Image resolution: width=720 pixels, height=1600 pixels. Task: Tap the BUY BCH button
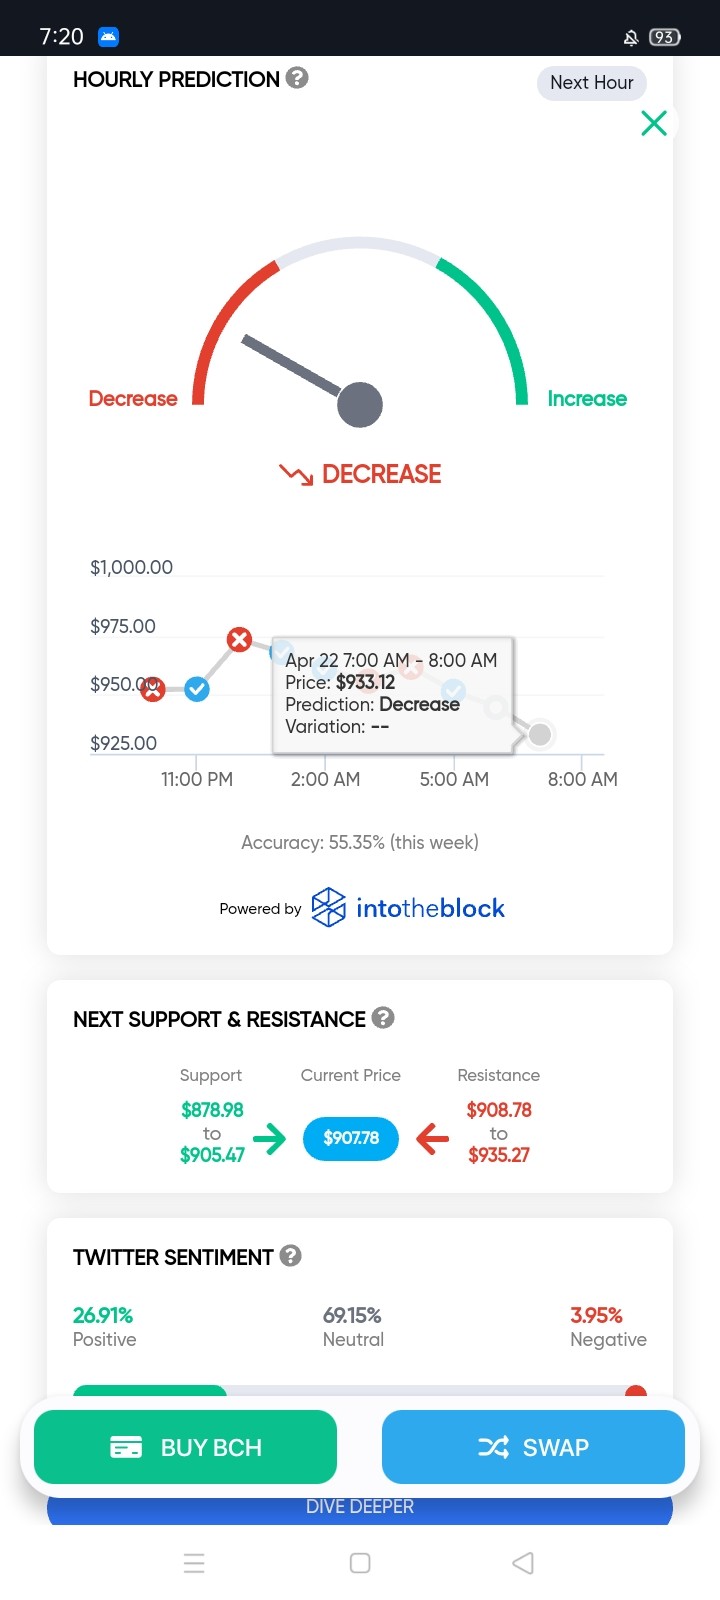pyautogui.click(x=185, y=1447)
